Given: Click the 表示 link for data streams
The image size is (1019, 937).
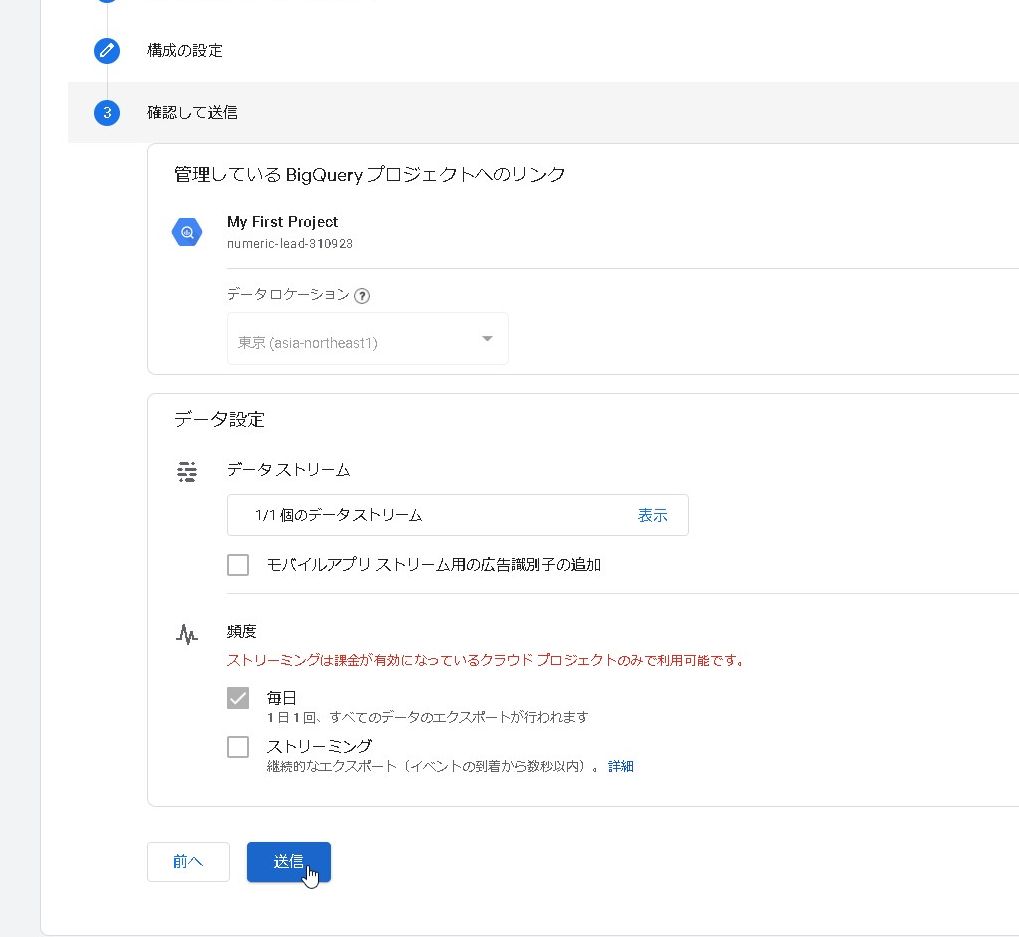Looking at the screenshot, I should click(652, 516).
